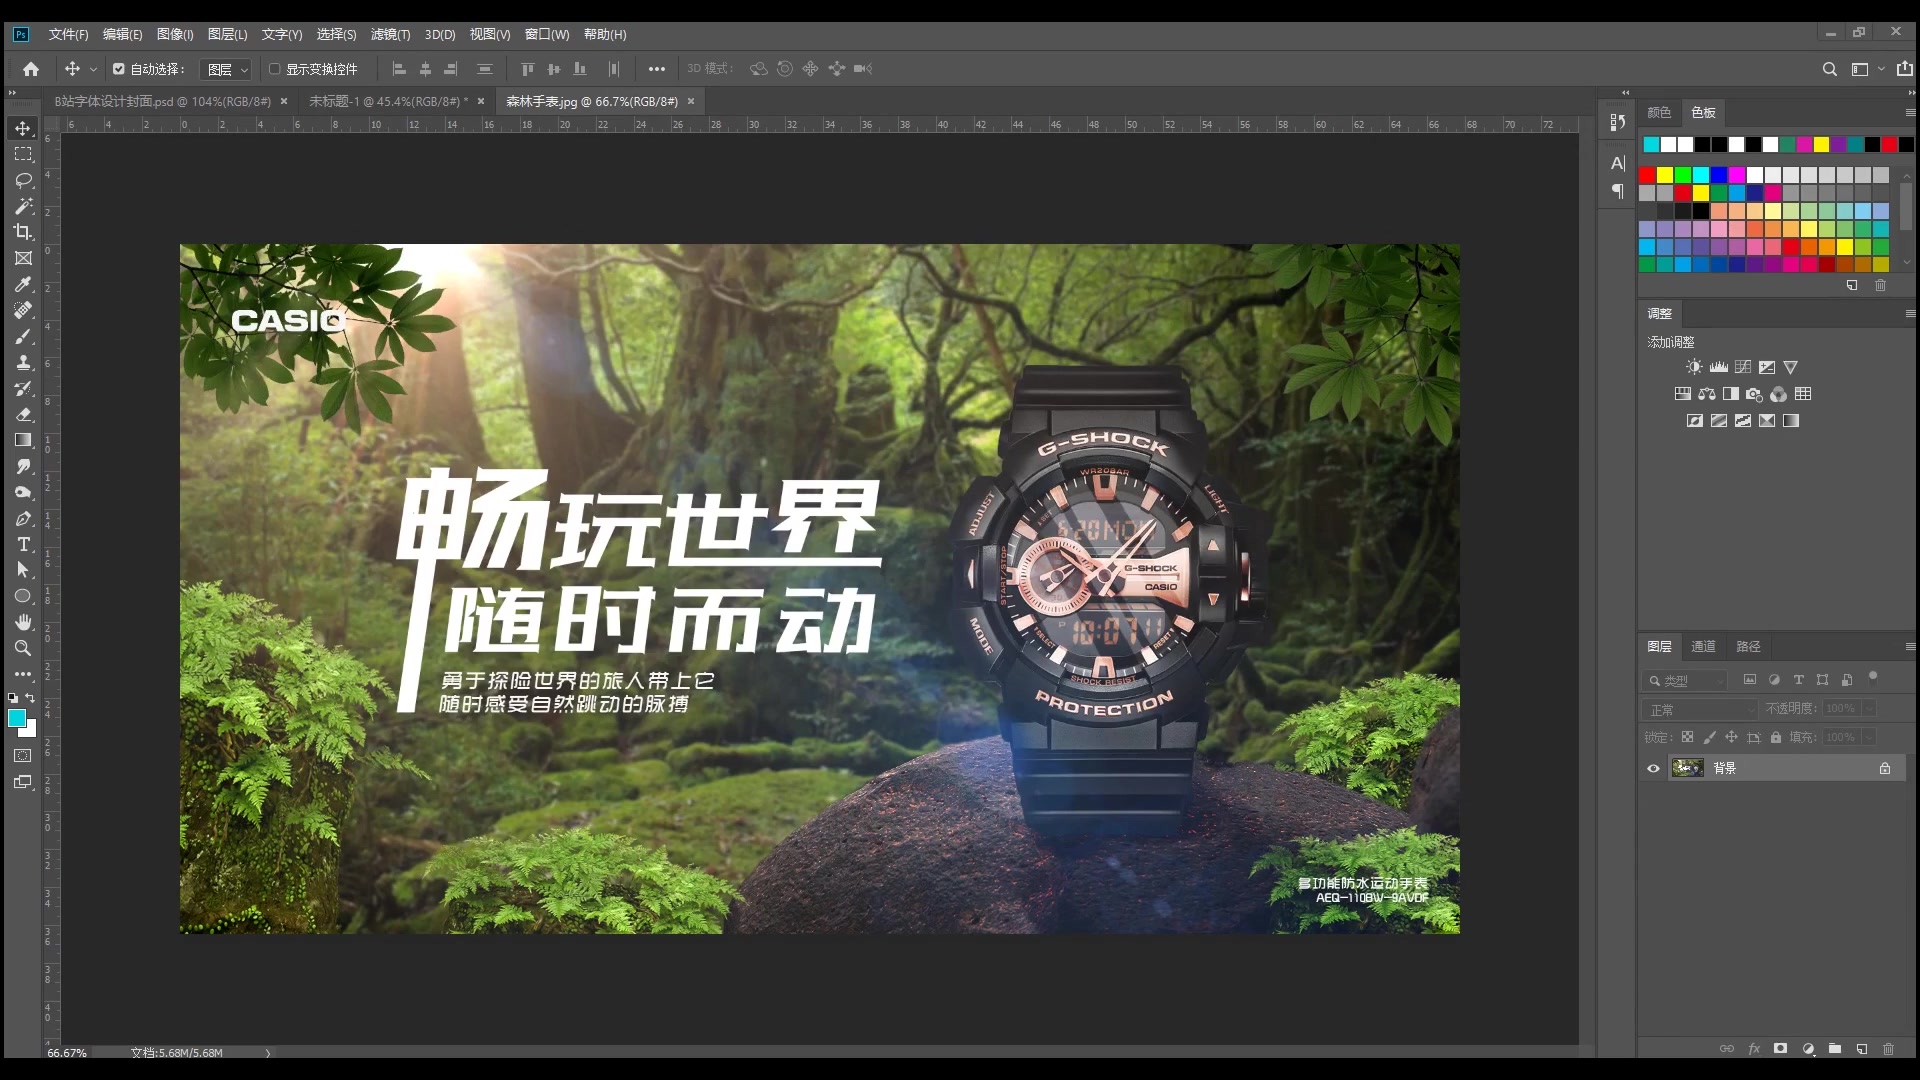The image size is (1920, 1080).
Task: Select the Hand tool
Action: (x=22, y=622)
